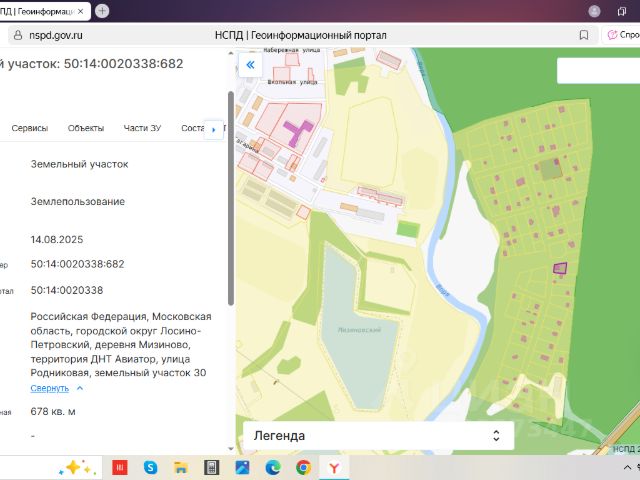This screenshot has width=640, height=480.
Task: Collapse address with the Свернуть link
Action: click(x=50, y=388)
